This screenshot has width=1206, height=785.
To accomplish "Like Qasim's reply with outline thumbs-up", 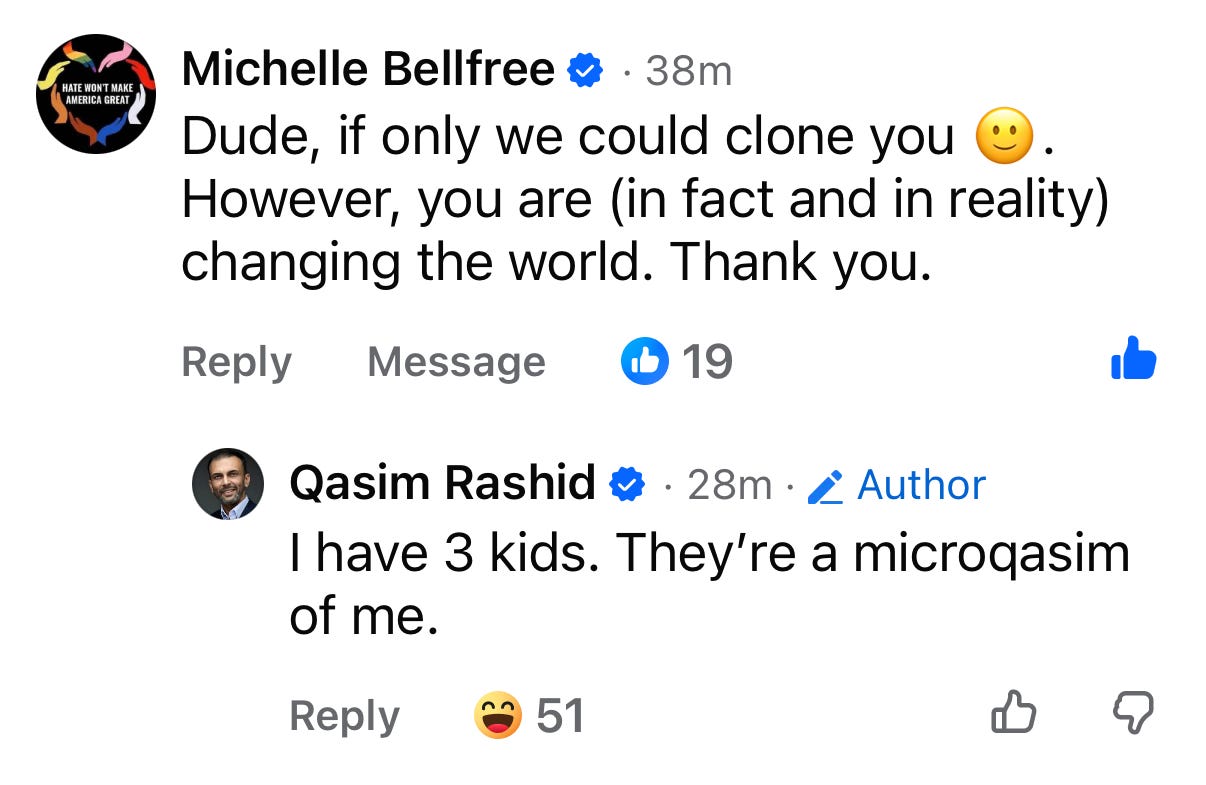I will [1012, 714].
